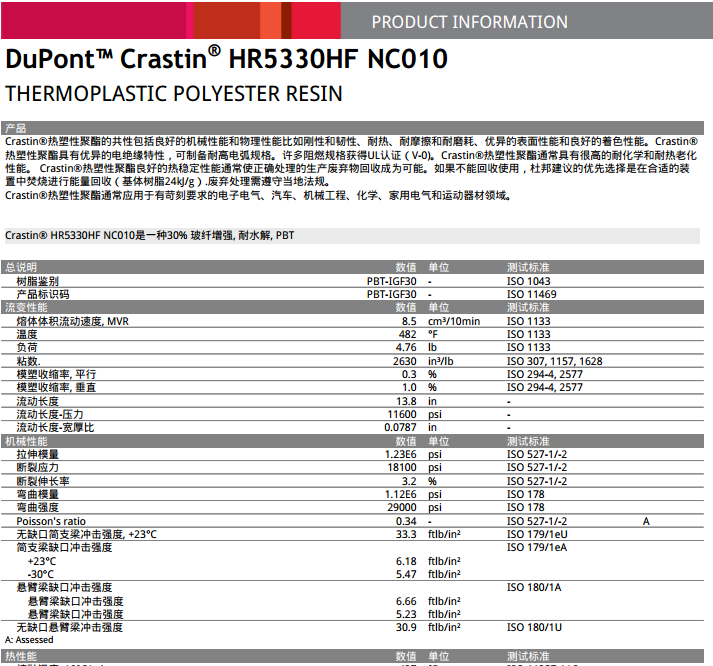Select the 无缺口悬臂梁冲击强度 label
713x666 pixels.
tap(70, 627)
